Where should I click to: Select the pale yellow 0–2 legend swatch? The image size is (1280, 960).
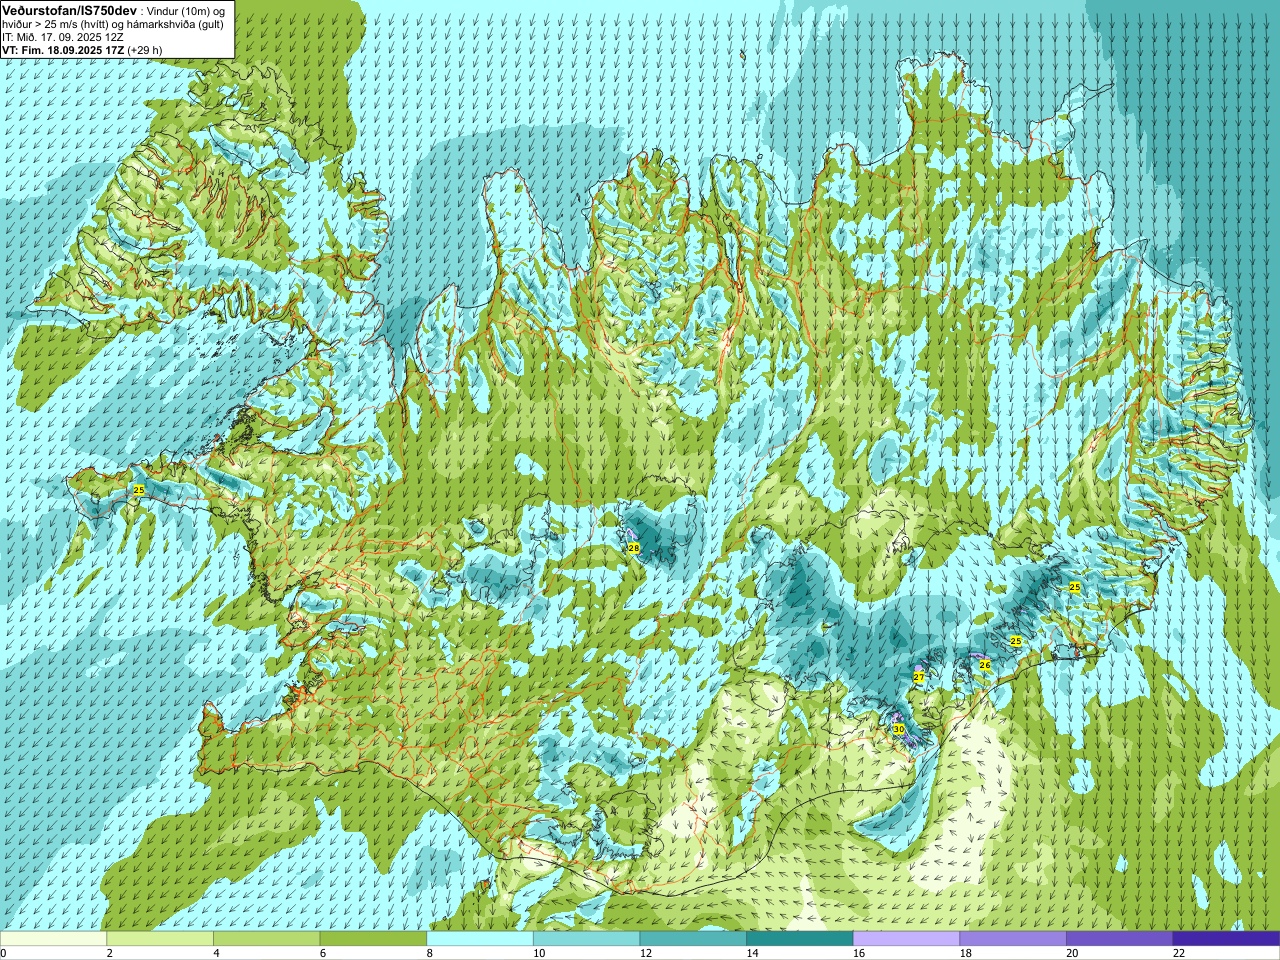coord(53,939)
